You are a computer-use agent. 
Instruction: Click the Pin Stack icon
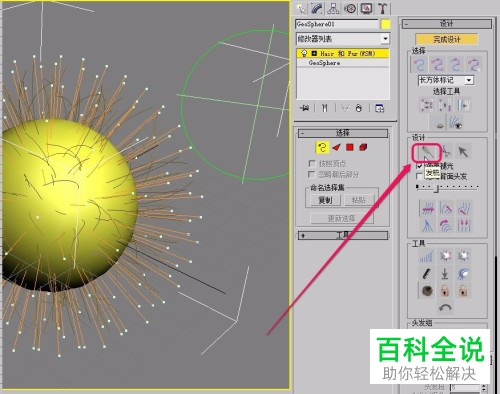[x=304, y=108]
